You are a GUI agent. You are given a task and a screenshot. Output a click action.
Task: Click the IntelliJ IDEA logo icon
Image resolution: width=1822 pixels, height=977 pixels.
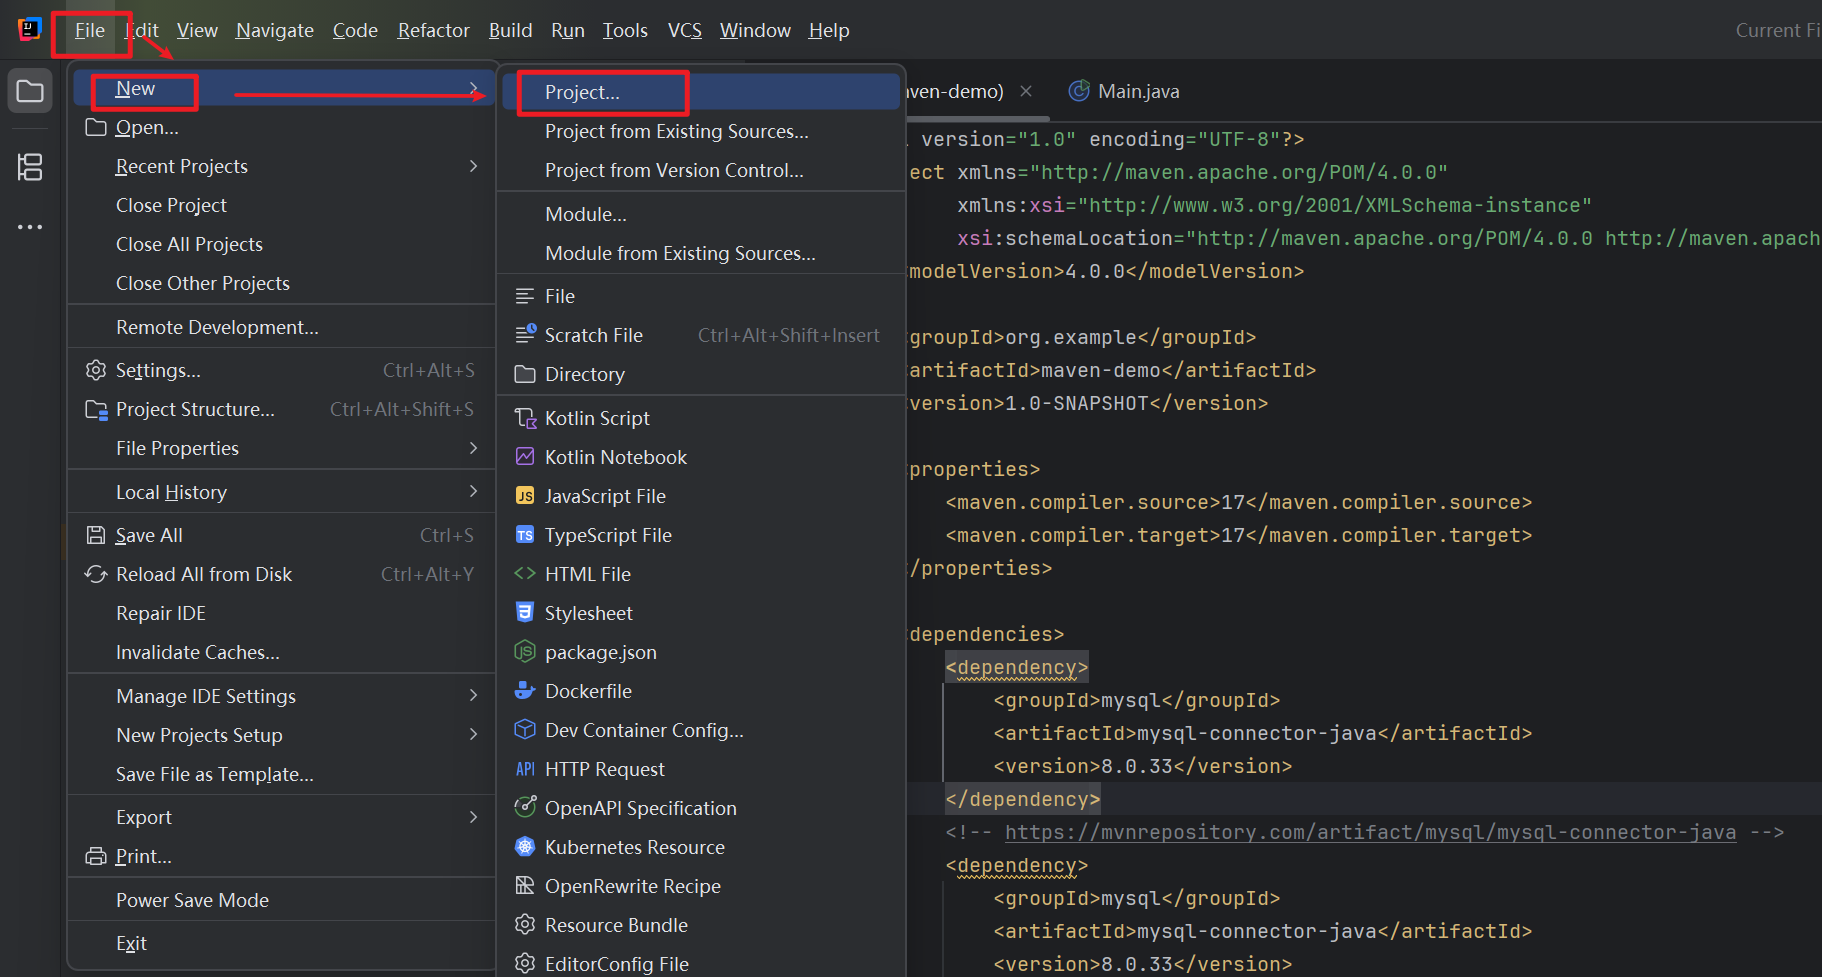pyautogui.click(x=30, y=30)
